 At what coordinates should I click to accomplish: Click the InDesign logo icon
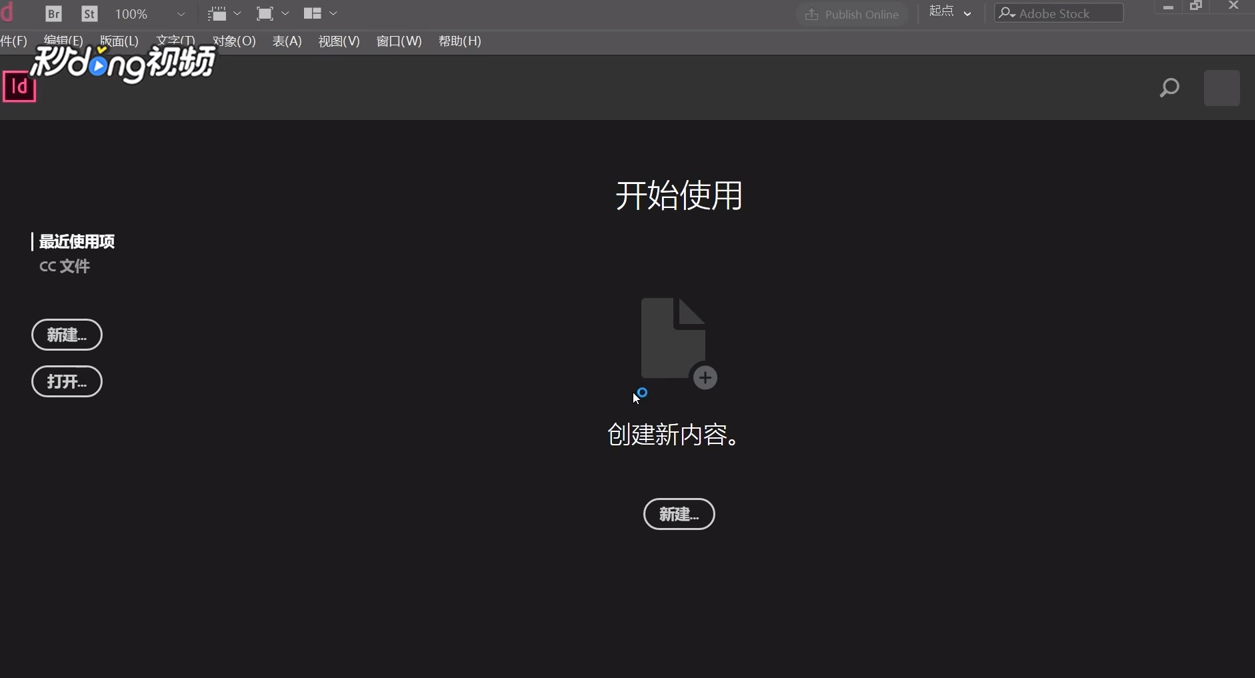click(x=19, y=88)
